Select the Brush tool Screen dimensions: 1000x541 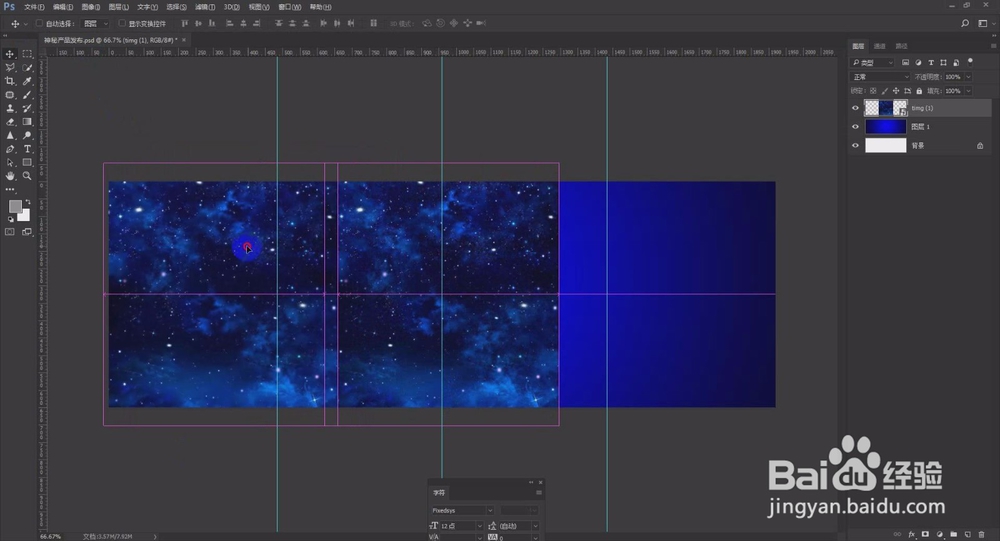pyautogui.click(x=27, y=94)
